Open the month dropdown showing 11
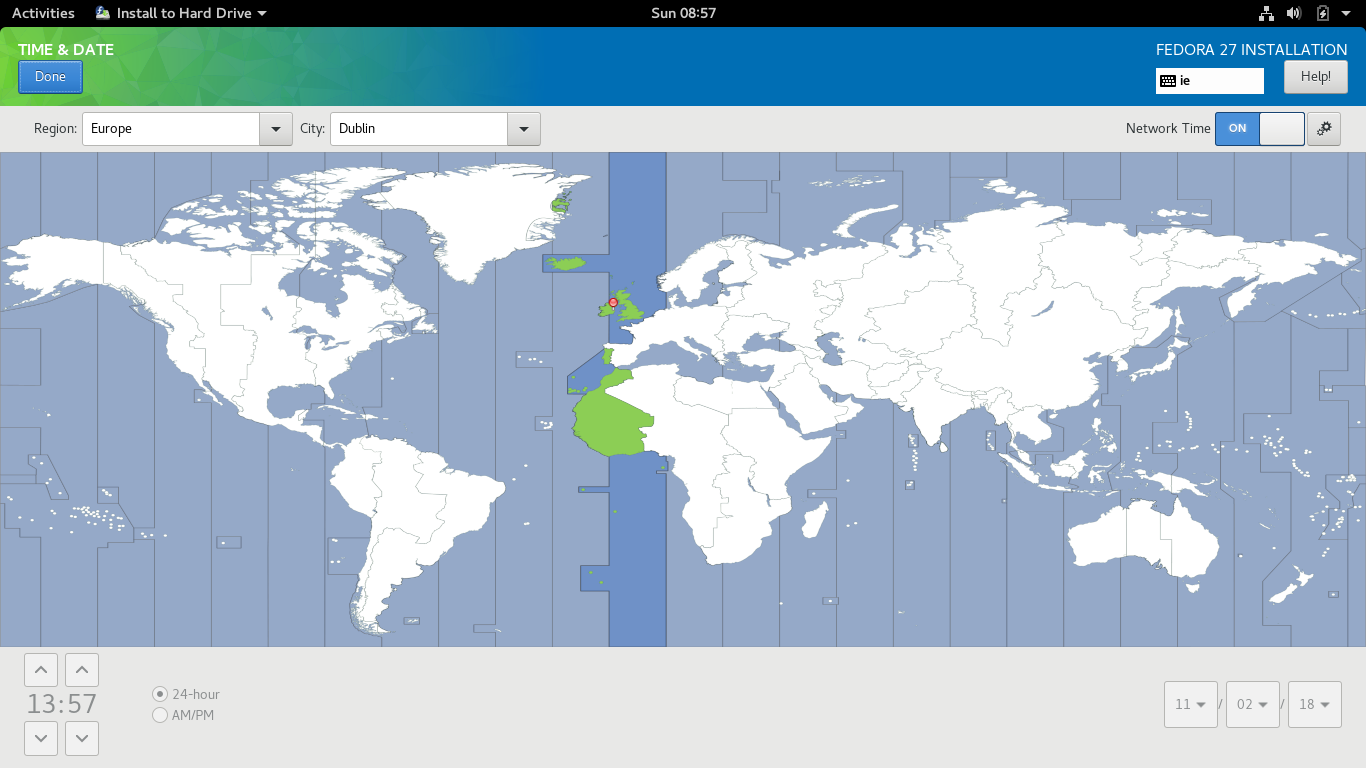1366x768 pixels. tap(1191, 704)
